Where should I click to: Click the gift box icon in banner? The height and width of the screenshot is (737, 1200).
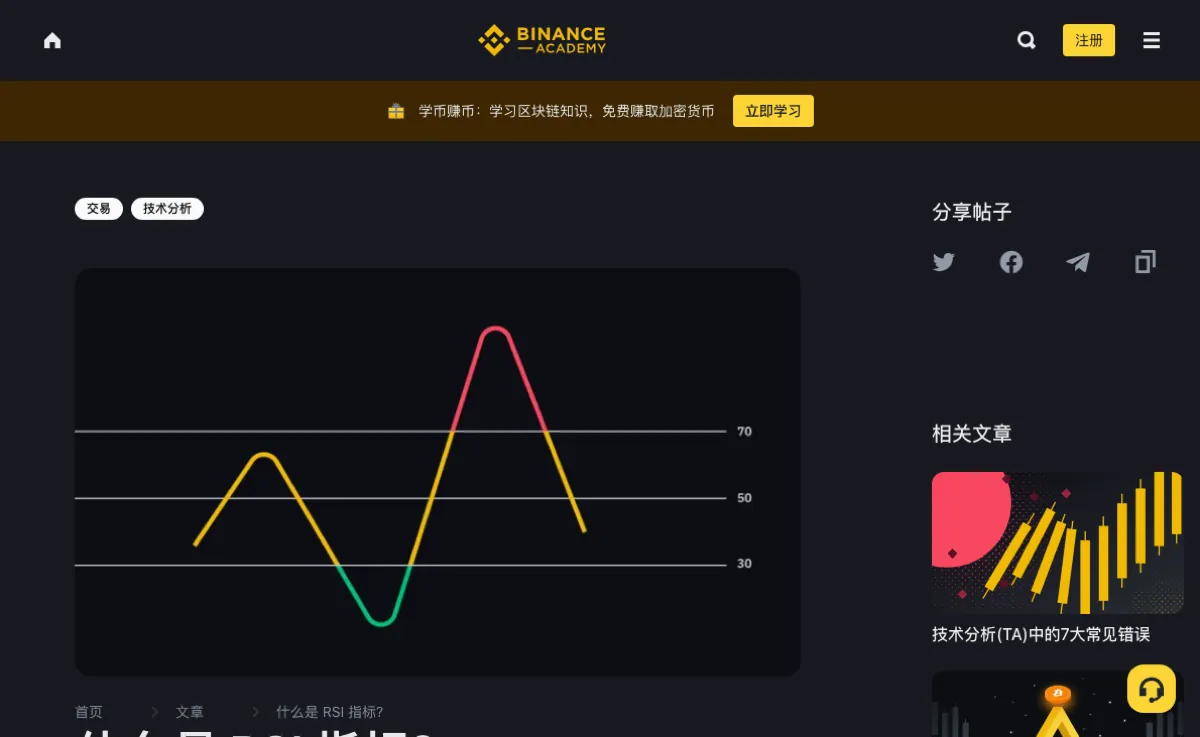tap(396, 111)
